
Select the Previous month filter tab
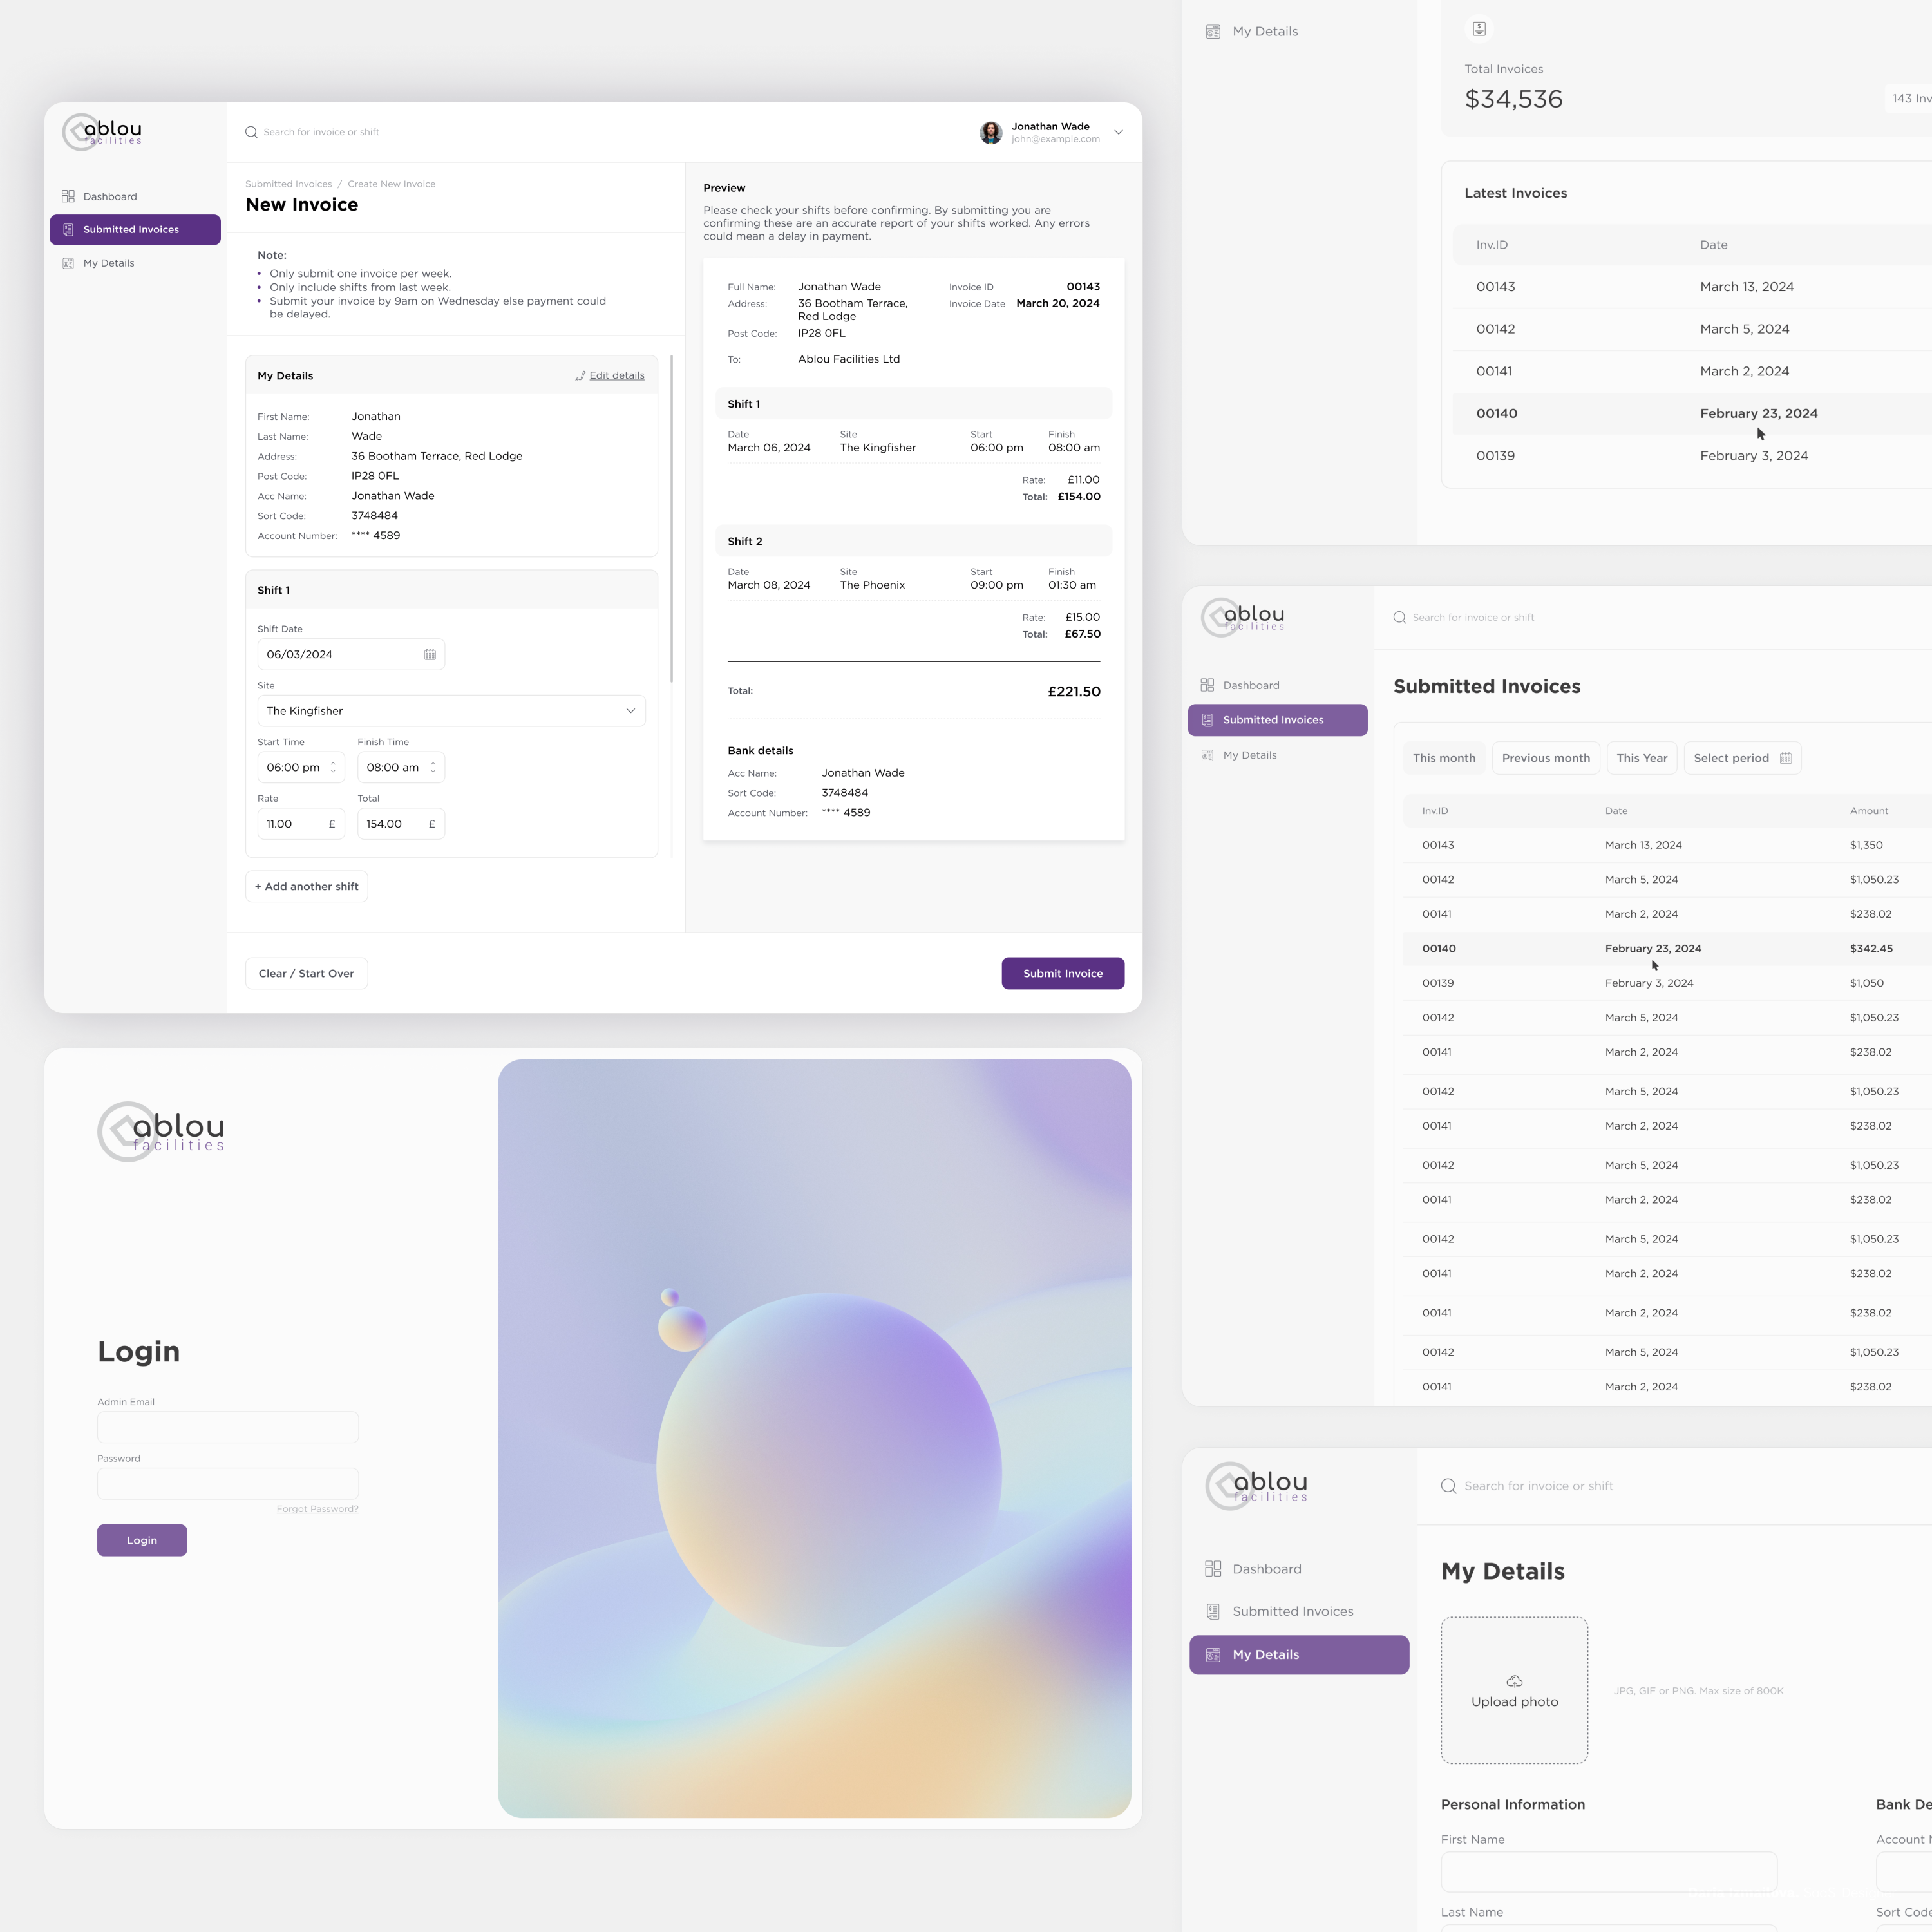pos(1546,757)
